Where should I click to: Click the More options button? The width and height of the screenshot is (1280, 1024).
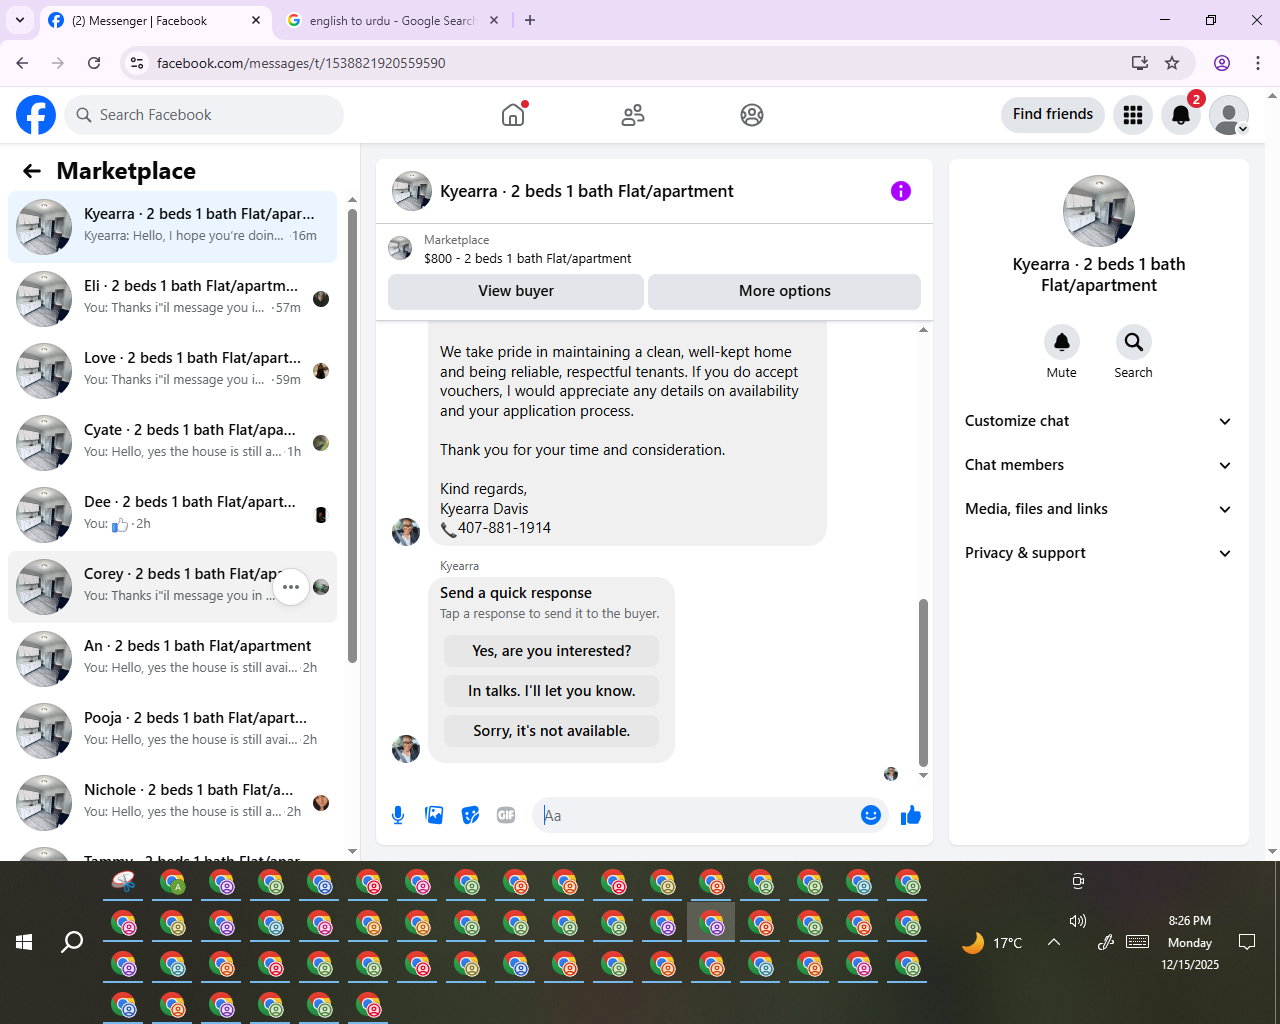pyautogui.click(x=785, y=291)
